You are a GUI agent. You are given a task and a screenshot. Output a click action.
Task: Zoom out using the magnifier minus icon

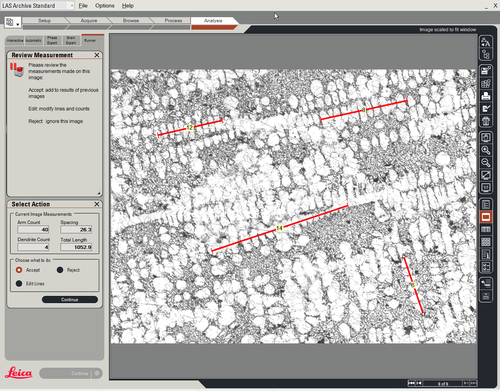point(486,163)
